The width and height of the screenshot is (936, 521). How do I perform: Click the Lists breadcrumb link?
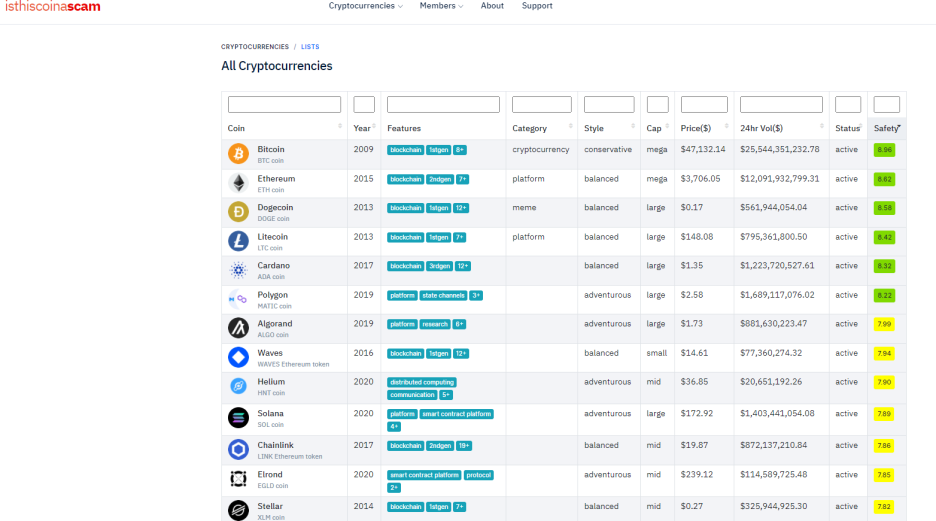tap(310, 47)
